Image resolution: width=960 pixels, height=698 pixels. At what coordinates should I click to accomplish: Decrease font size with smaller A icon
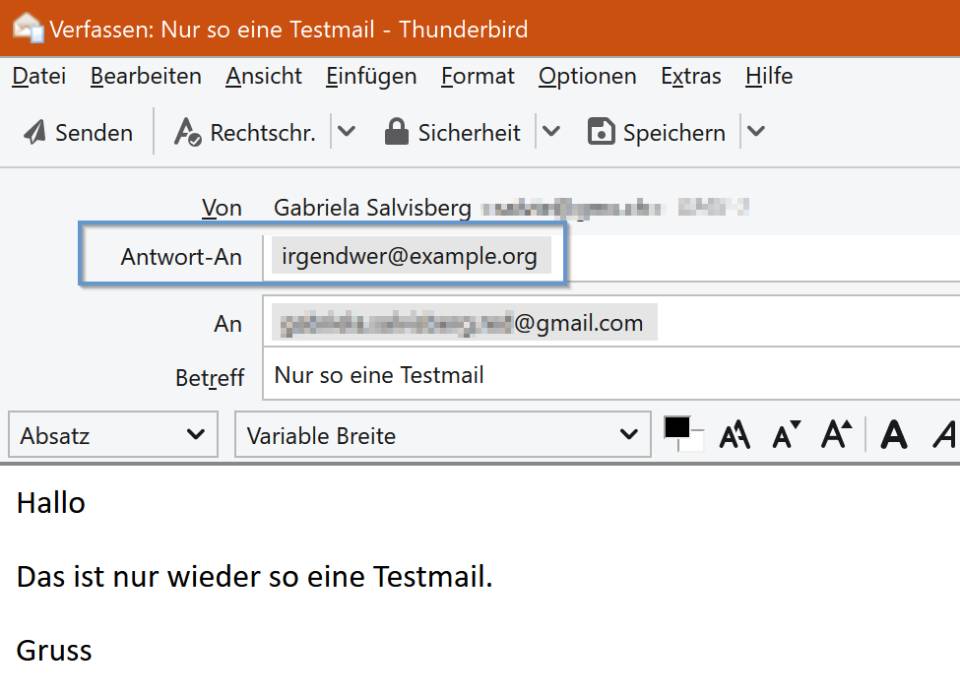pos(786,435)
